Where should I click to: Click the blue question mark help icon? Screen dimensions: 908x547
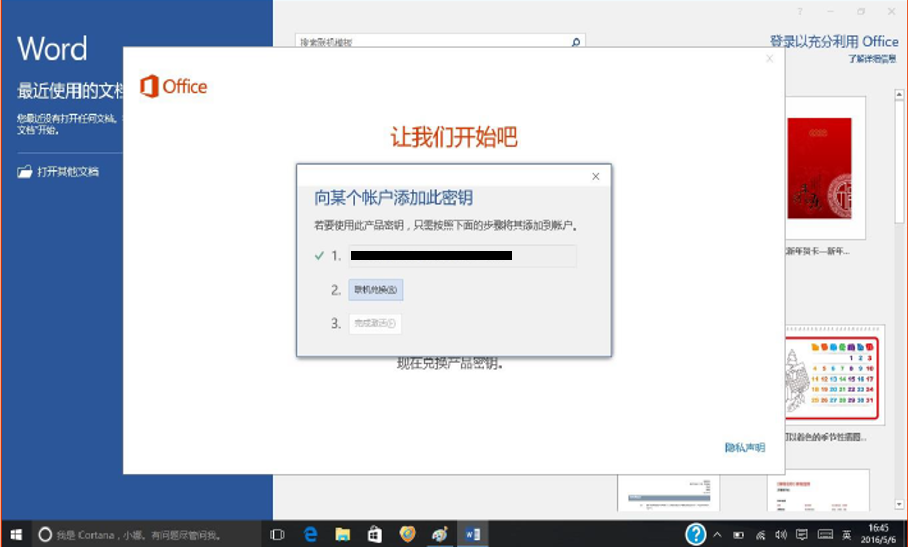[695, 534]
